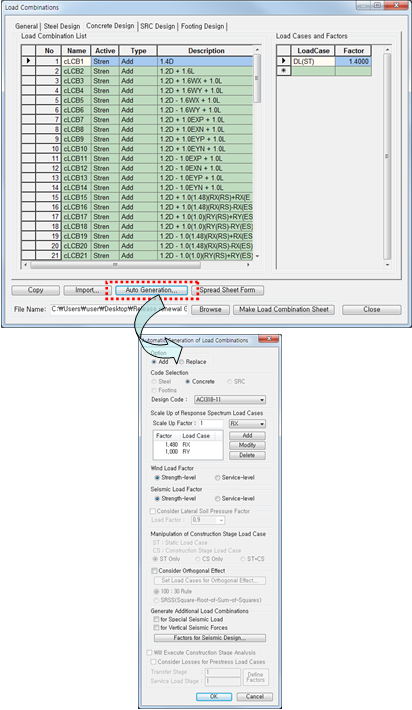Click the scroll down arrow of the combination list

[x=257, y=256]
